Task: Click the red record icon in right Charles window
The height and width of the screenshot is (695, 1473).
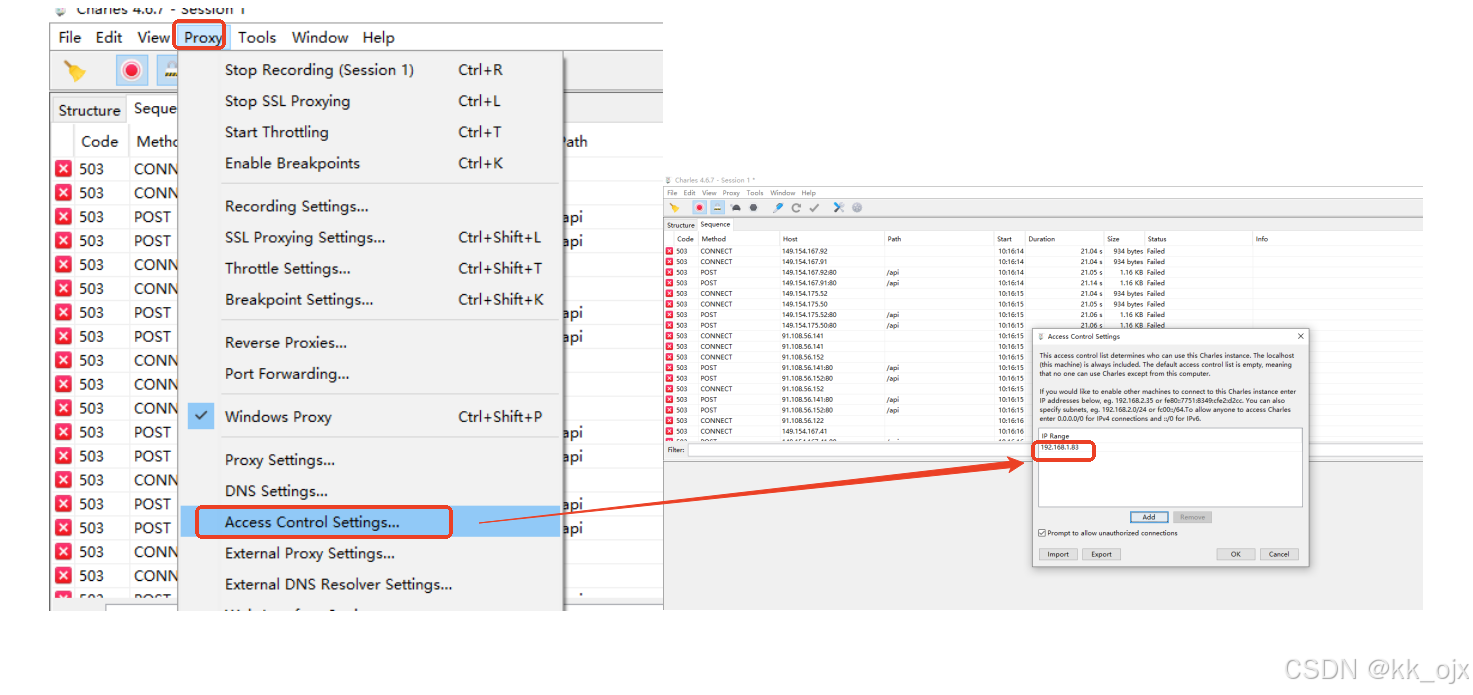Action: click(x=699, y=208)
